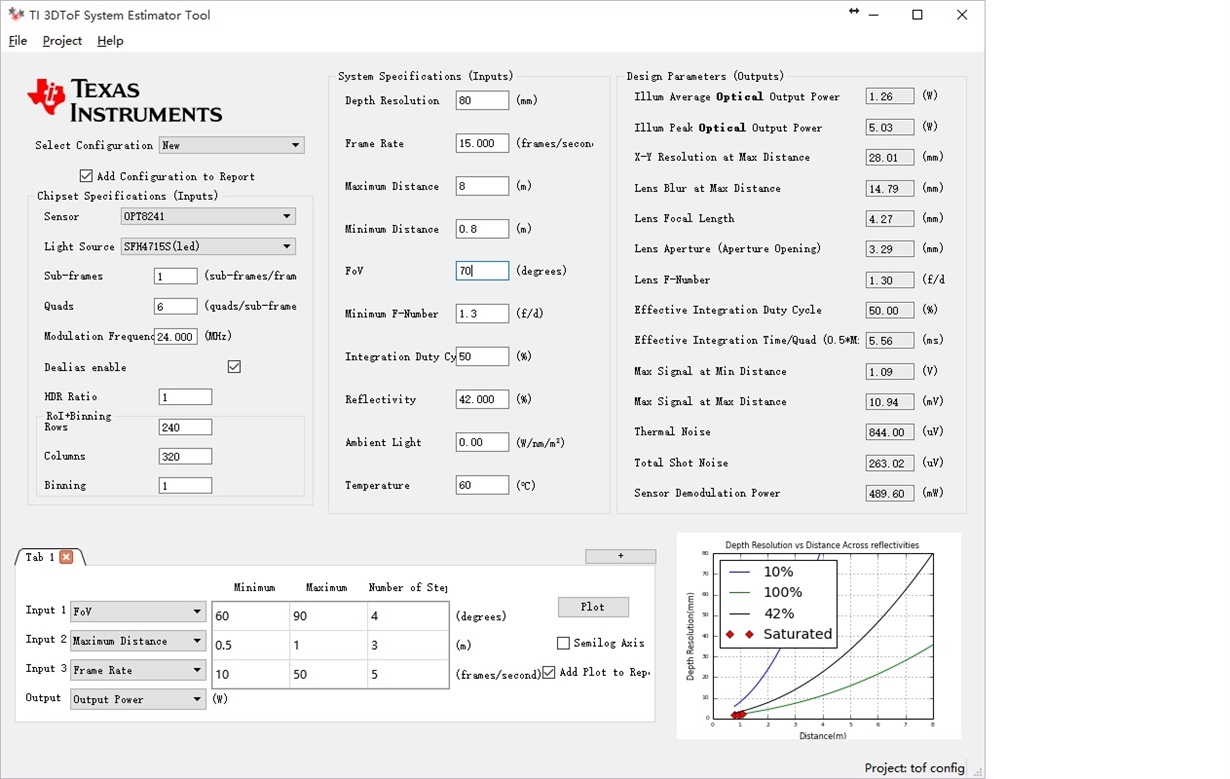Screen dimensions: 1230x779
Task: Click the Minimum F-Number input field
Action: tap(482, 314)
